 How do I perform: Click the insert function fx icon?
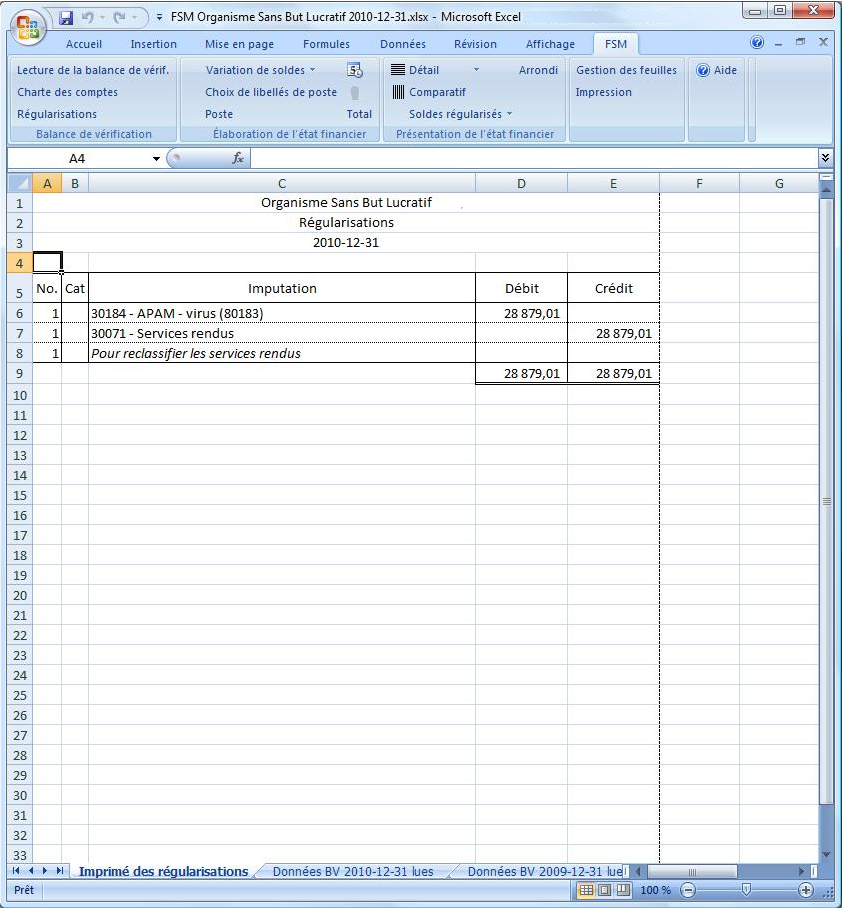[x=238, y=158]
